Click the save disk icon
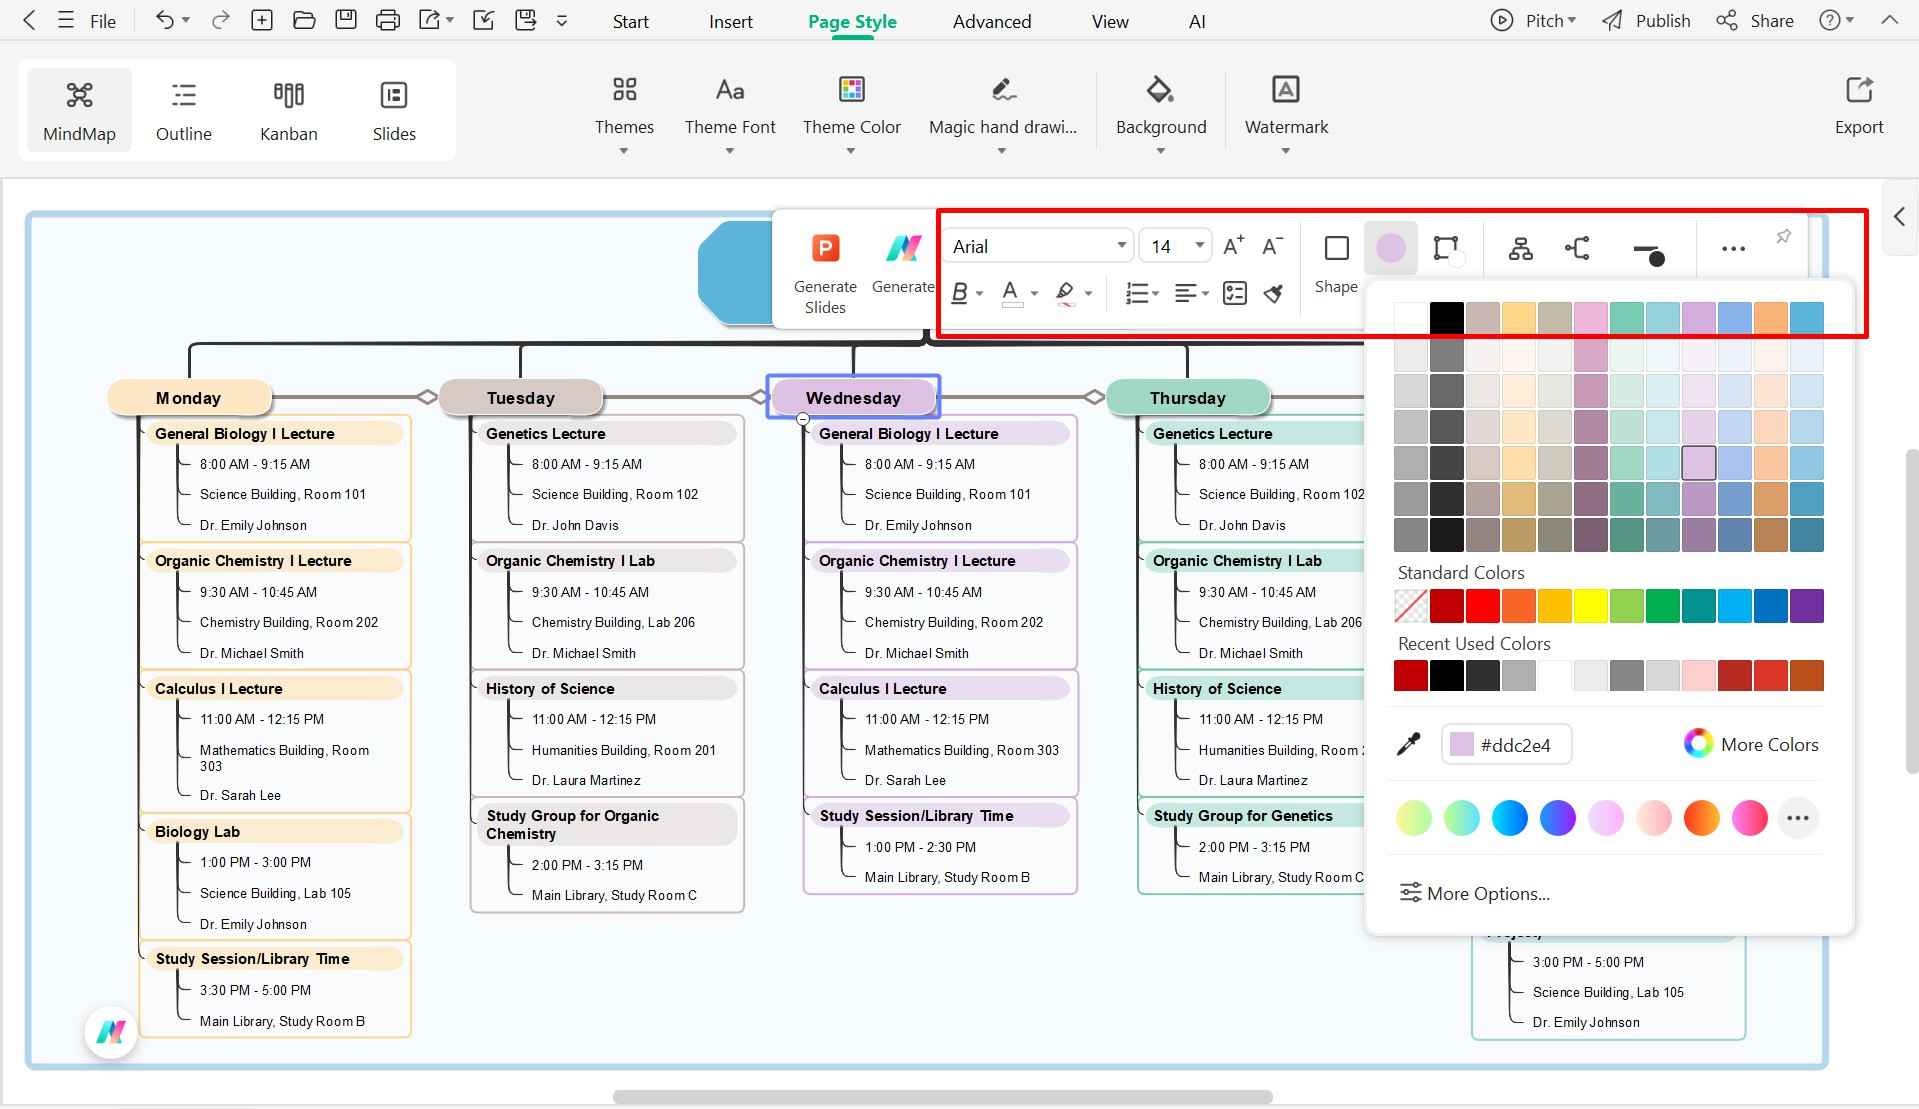The height and width of the screenshot is (1109, 1919). pos(346,20)
